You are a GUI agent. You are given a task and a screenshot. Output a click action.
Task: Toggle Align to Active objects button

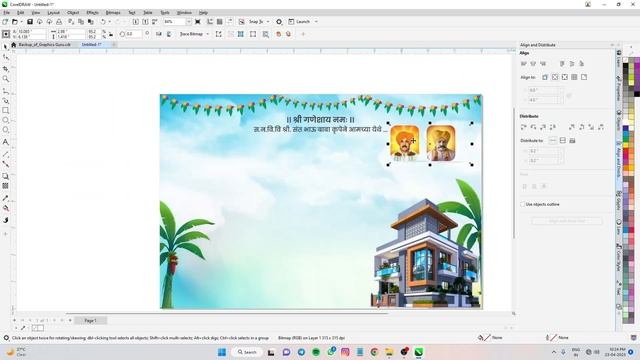pos(545,77)
